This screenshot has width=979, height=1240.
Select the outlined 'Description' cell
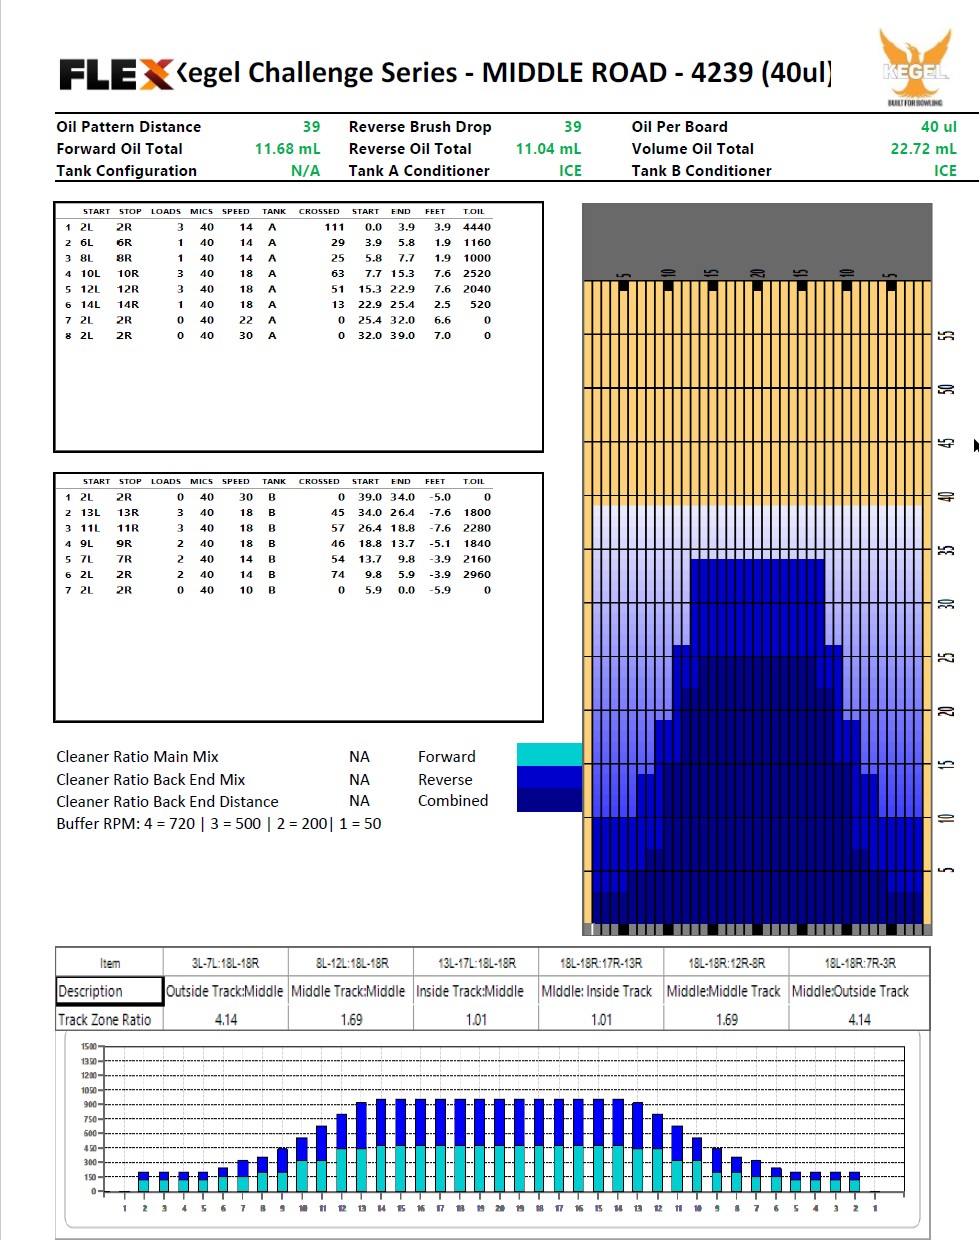109,991
